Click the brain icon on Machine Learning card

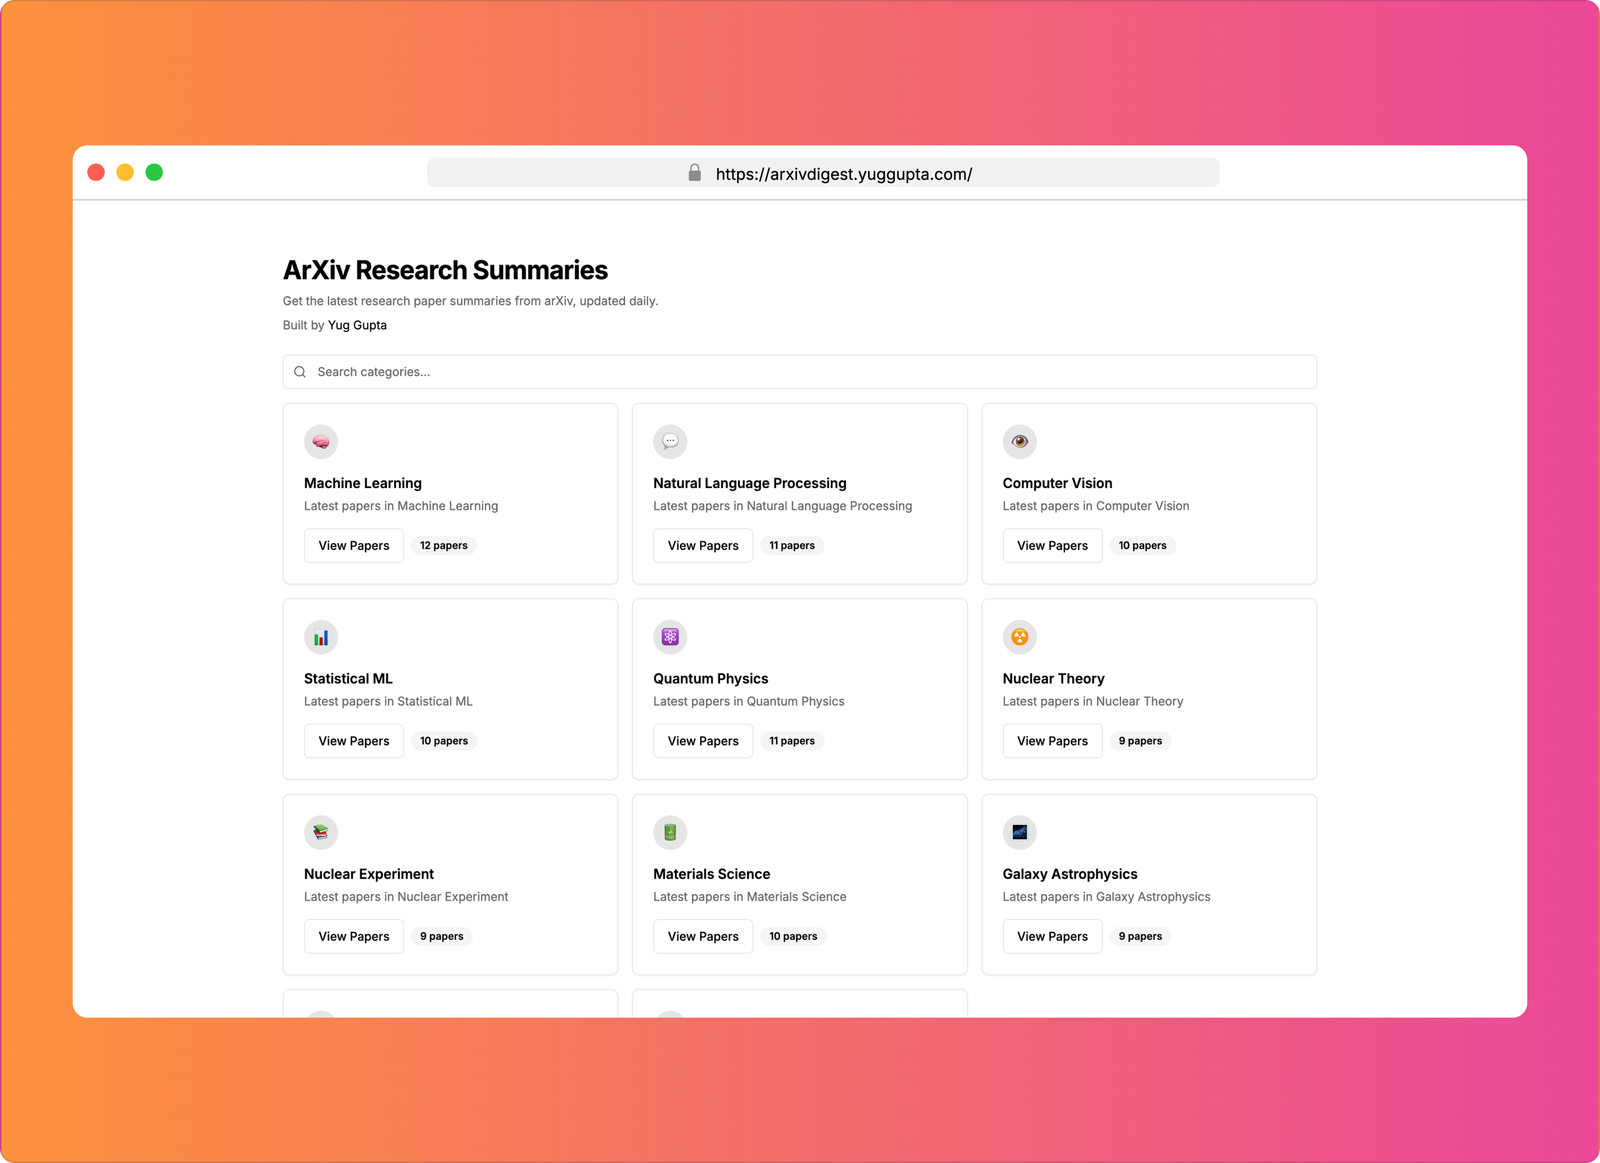321,441
